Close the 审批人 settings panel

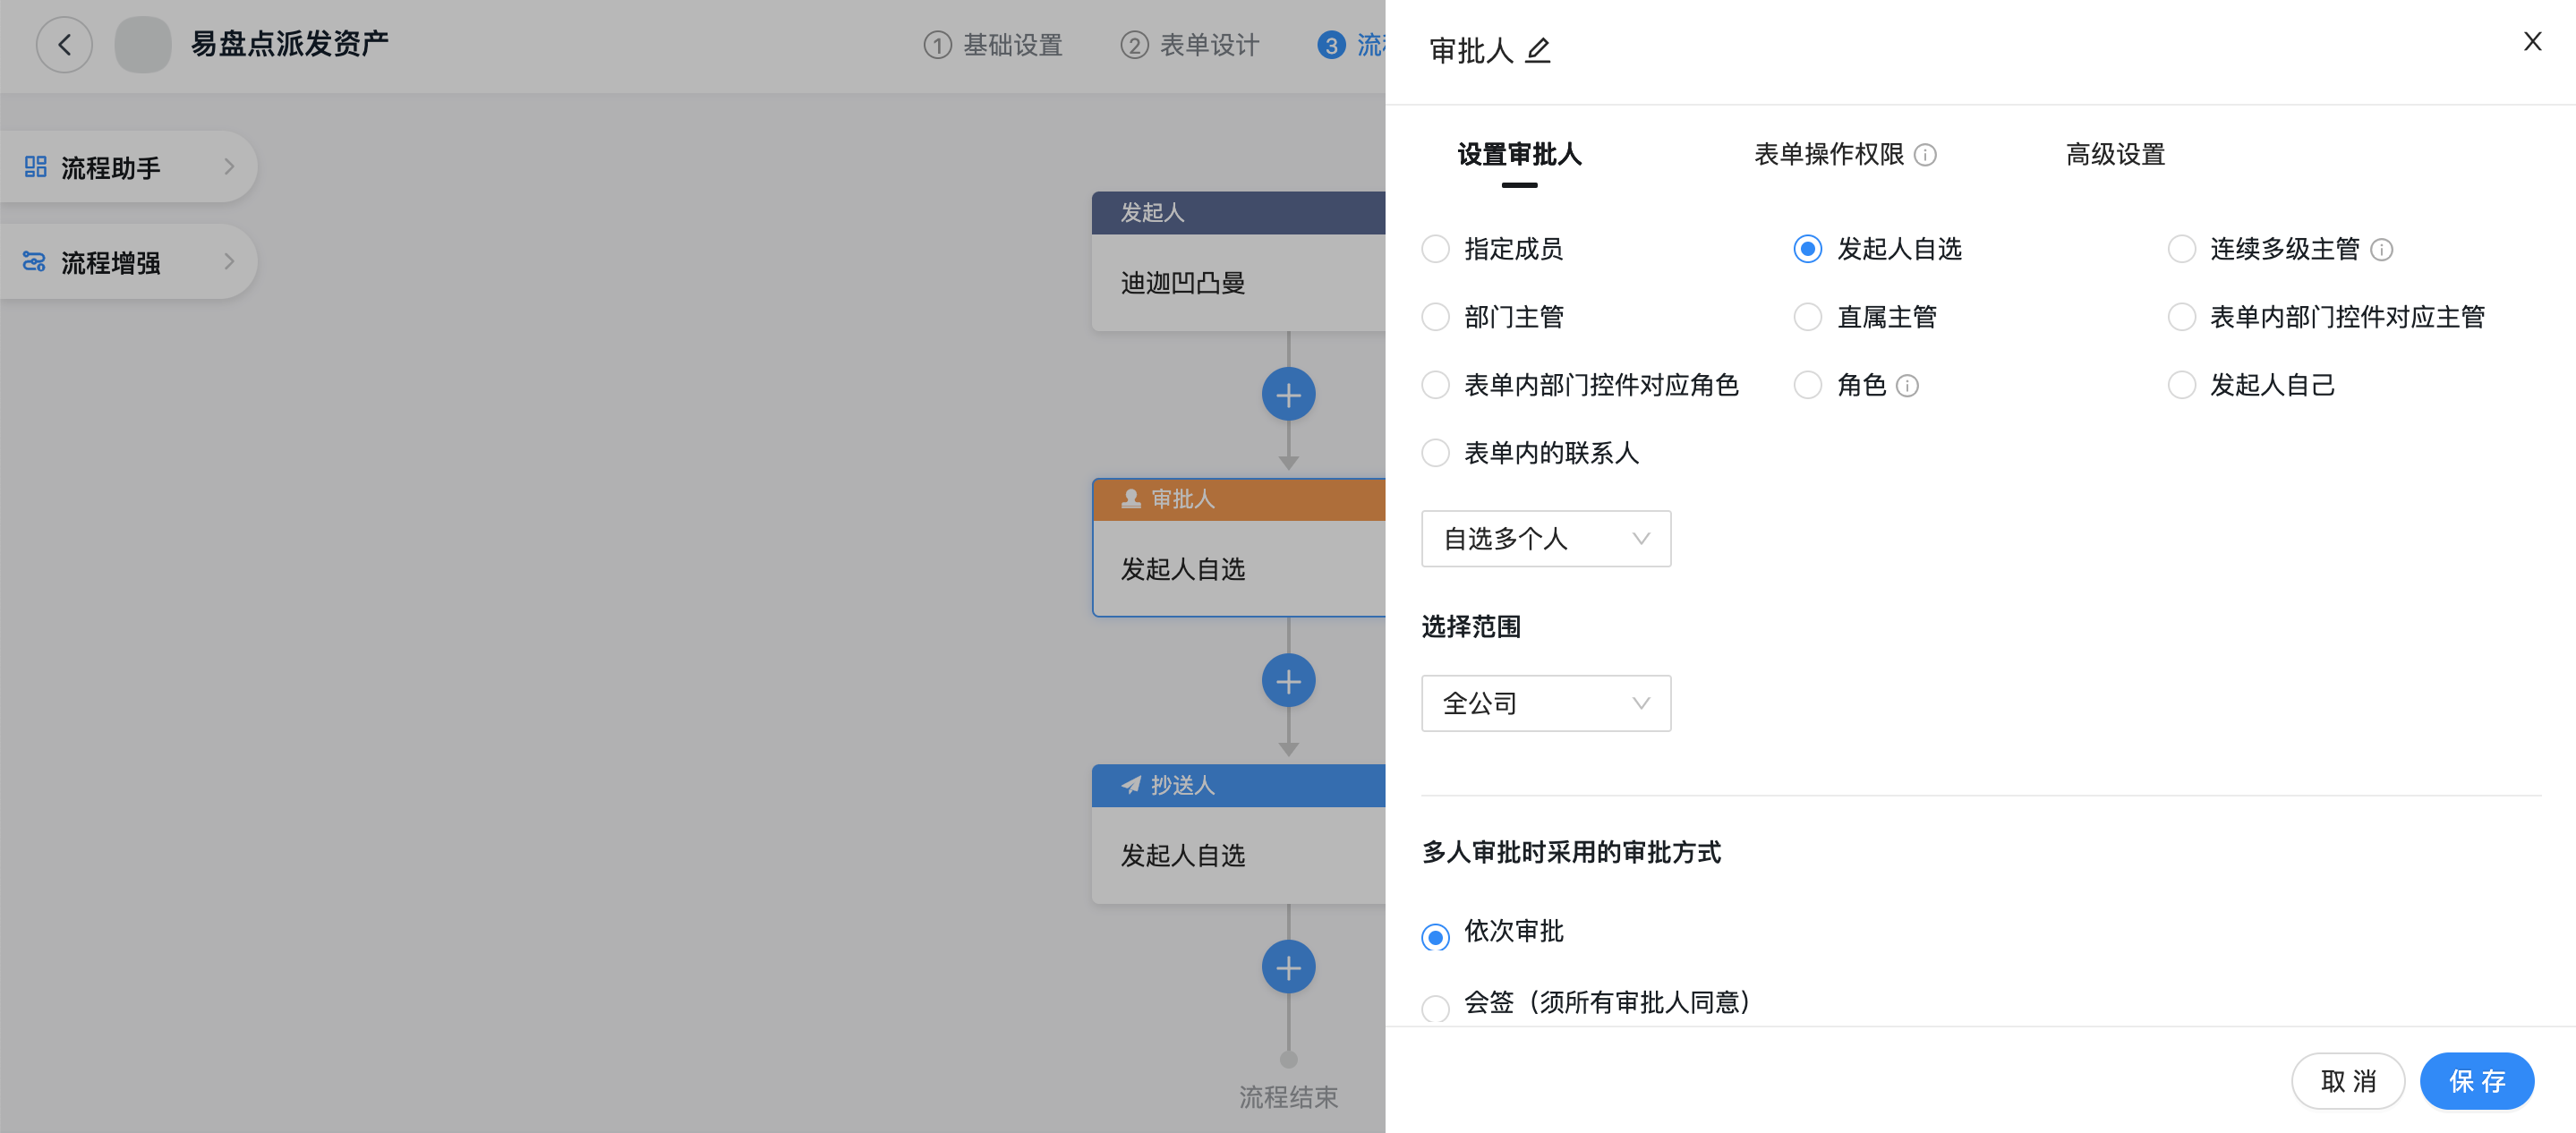pos(2532,42)
